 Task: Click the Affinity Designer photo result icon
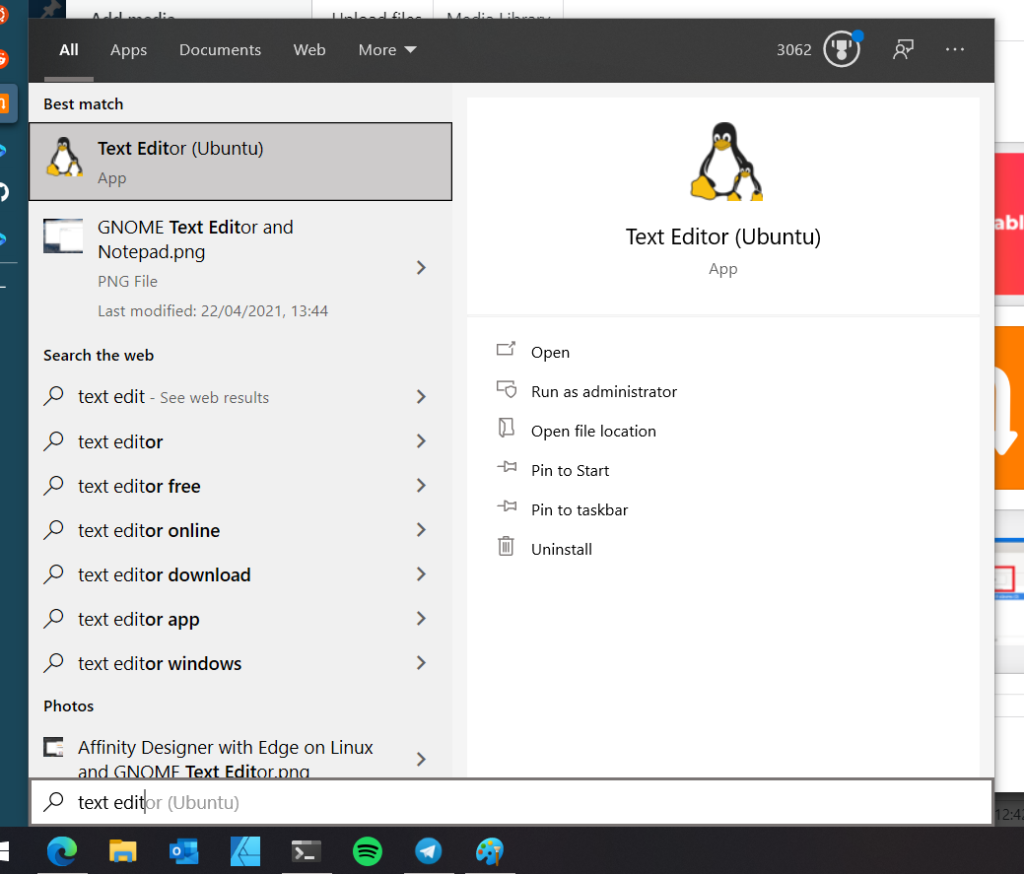pos(54,746)
